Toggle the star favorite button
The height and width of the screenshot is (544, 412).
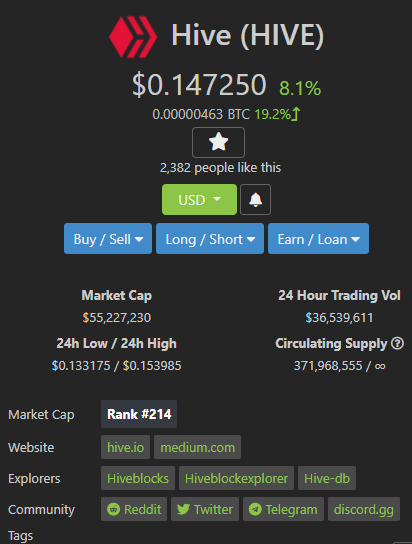218,142
